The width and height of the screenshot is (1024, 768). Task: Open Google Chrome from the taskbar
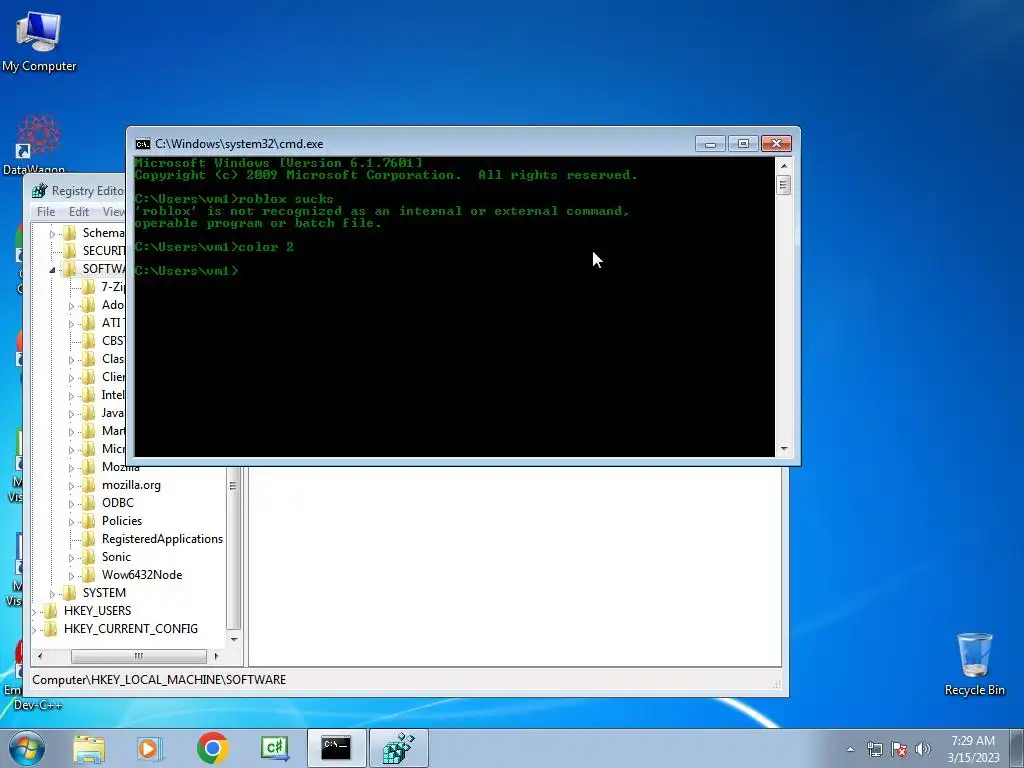(x=212, y=748)
